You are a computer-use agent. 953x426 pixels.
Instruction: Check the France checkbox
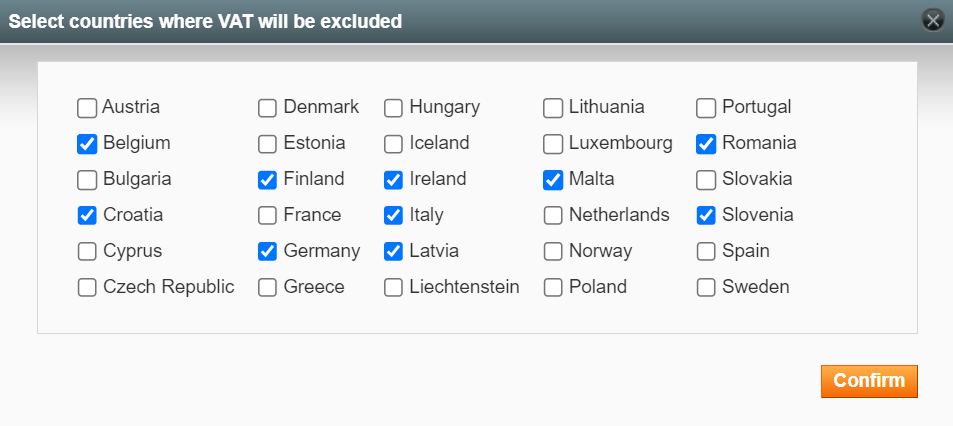[x=268, y=216]
